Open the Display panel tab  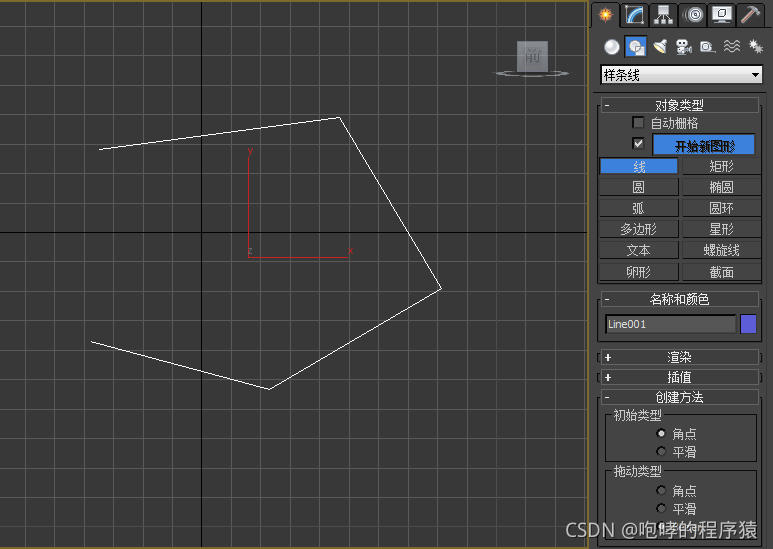(721, 15)
